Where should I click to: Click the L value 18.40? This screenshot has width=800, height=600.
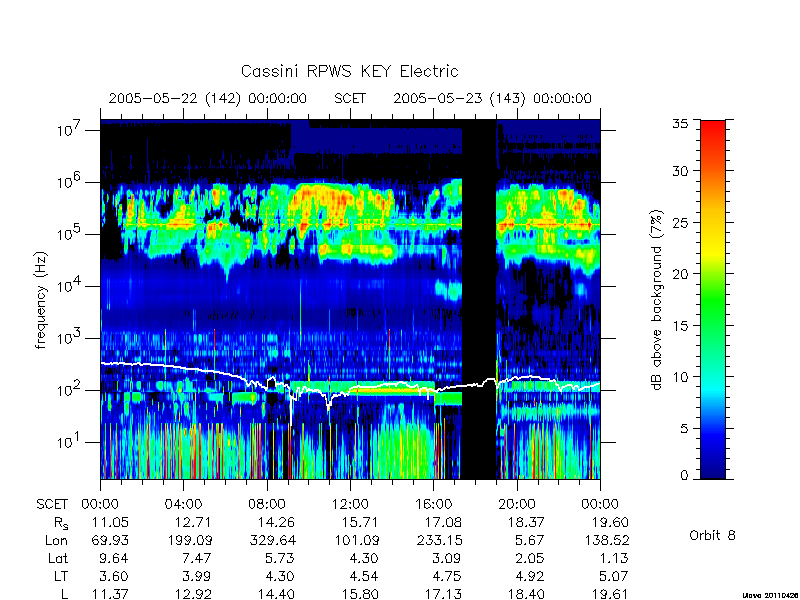tap(527, 594)
